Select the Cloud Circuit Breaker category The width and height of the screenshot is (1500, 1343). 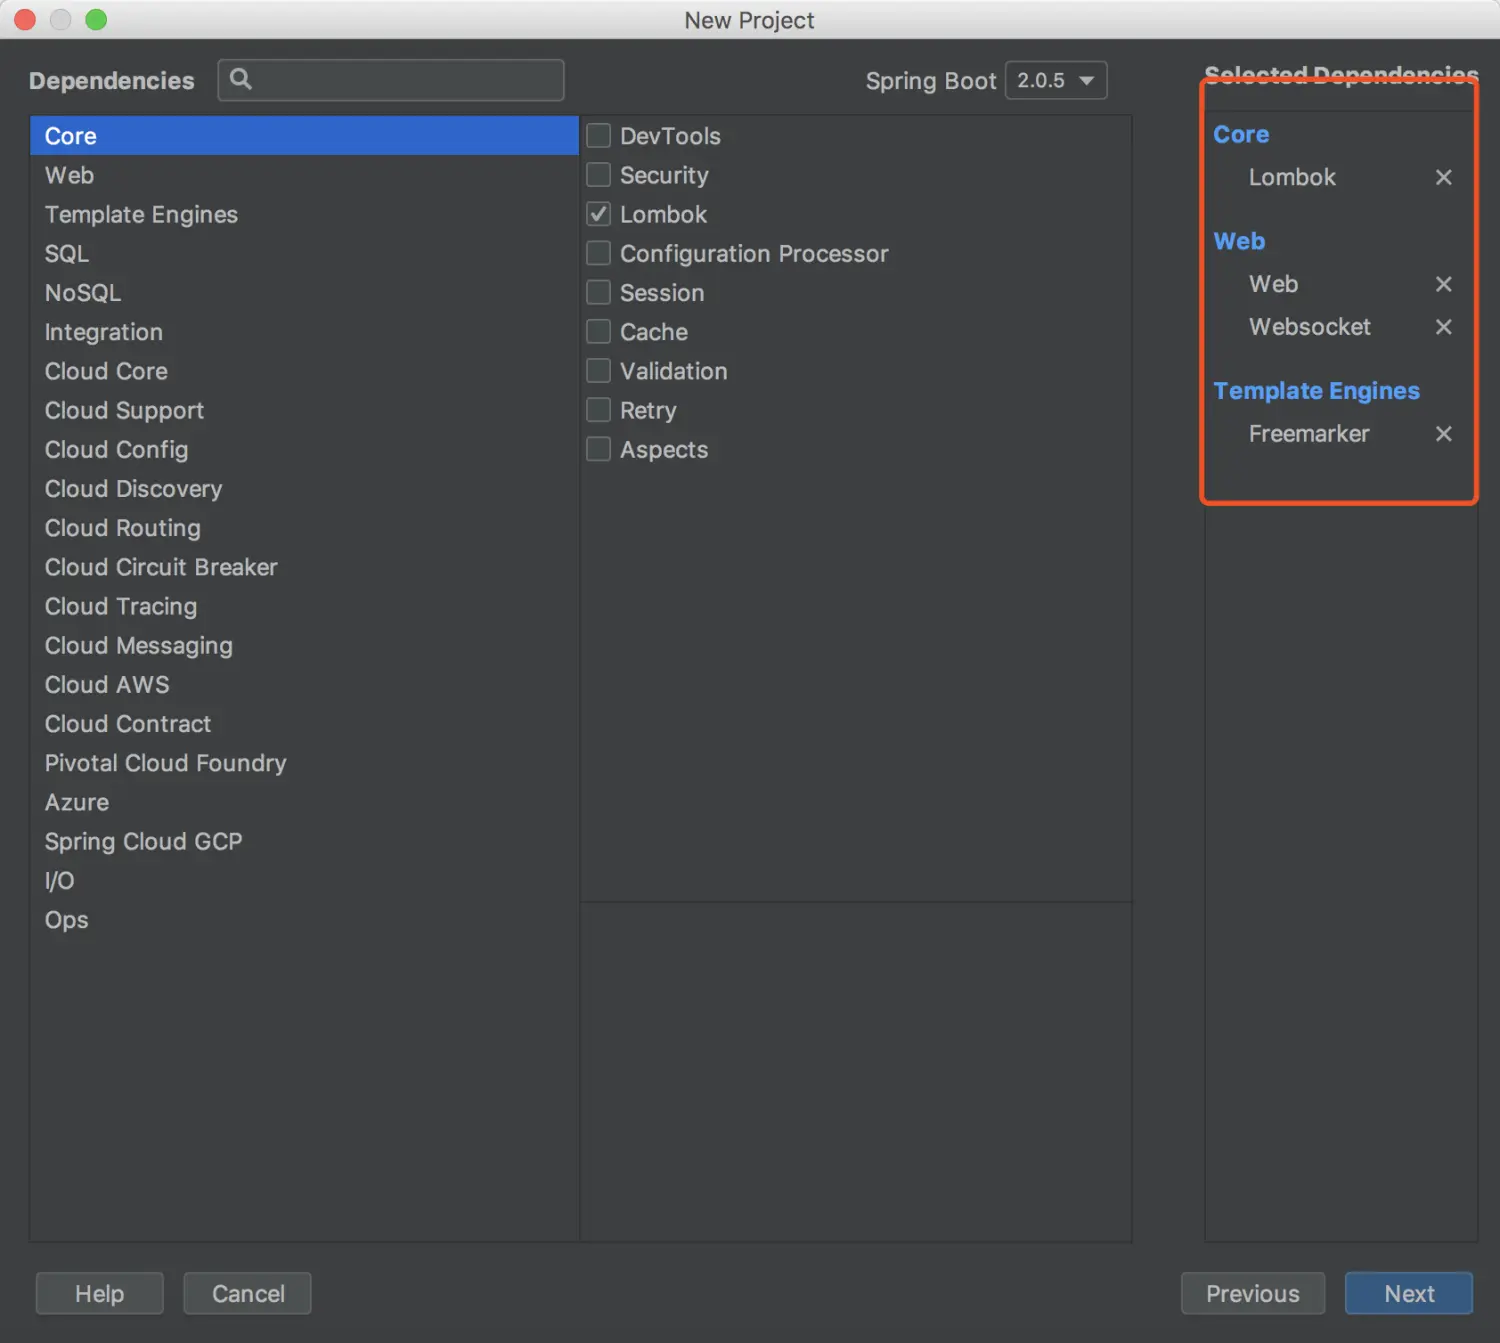pos(304,567)
